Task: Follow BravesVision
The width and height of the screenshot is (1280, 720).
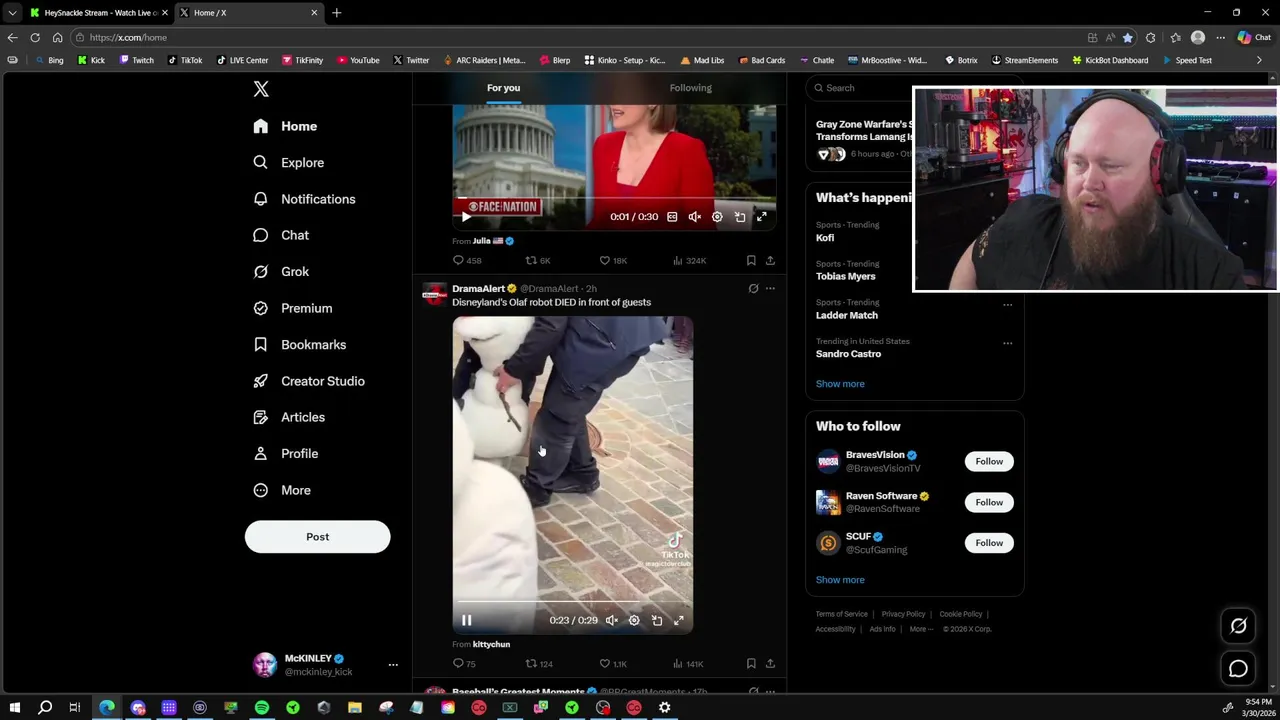Action: click(989, 461)
